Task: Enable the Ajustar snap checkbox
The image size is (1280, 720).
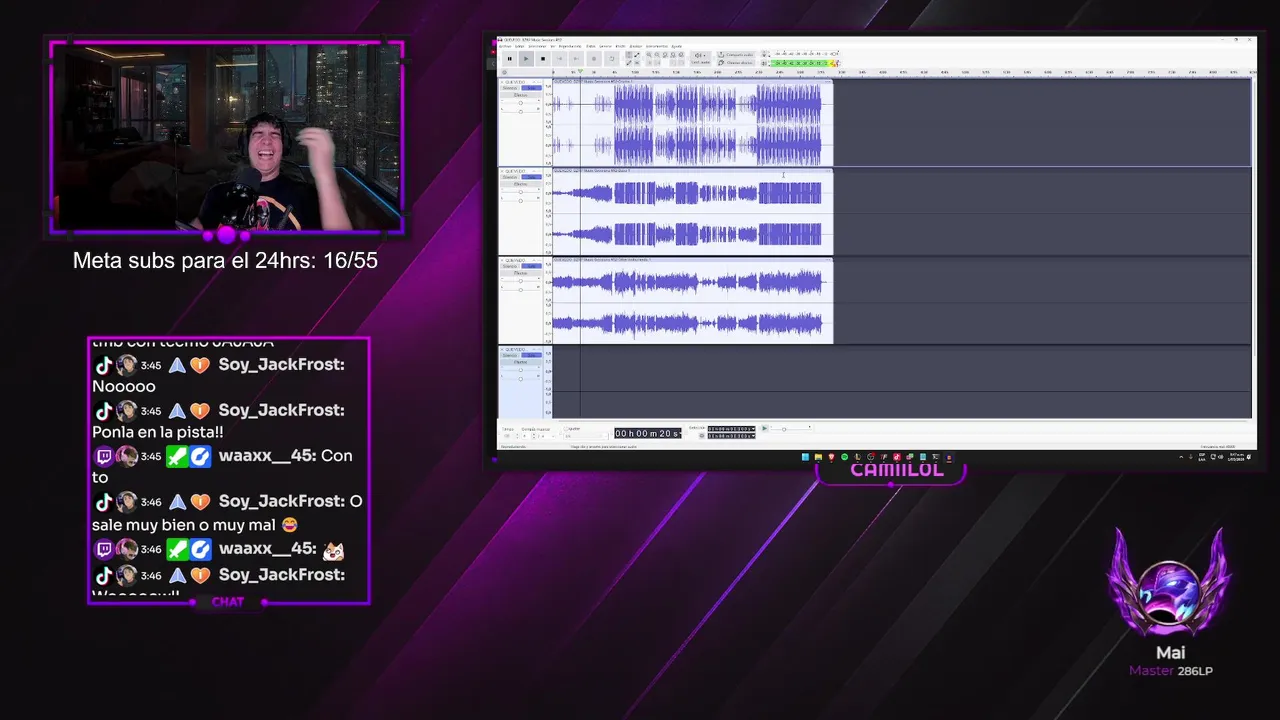Action: pos(566,429)
